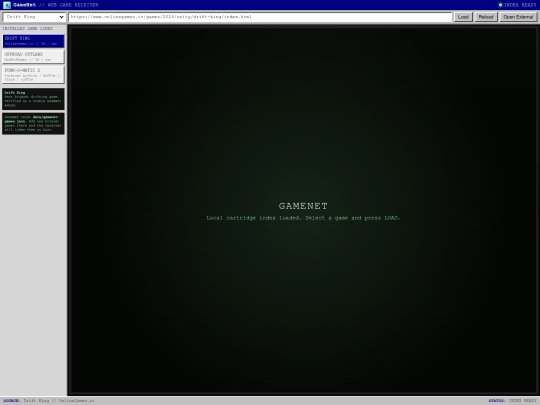
Task: Click the SOURCE status bar entry
Action: click(x=49, y=401)
